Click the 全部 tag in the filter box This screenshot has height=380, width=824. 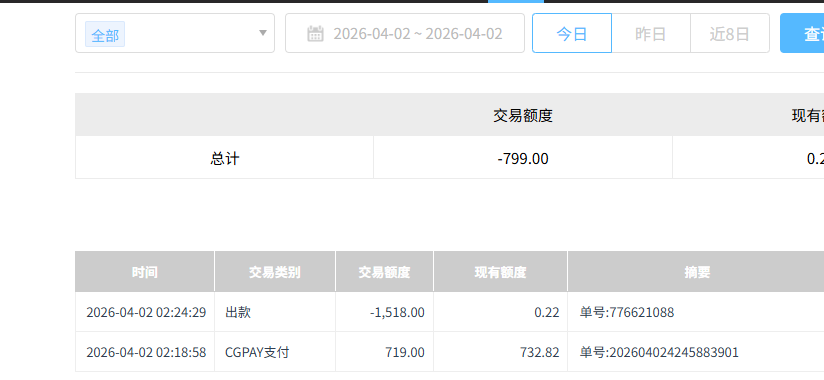[x=105, y=34]
